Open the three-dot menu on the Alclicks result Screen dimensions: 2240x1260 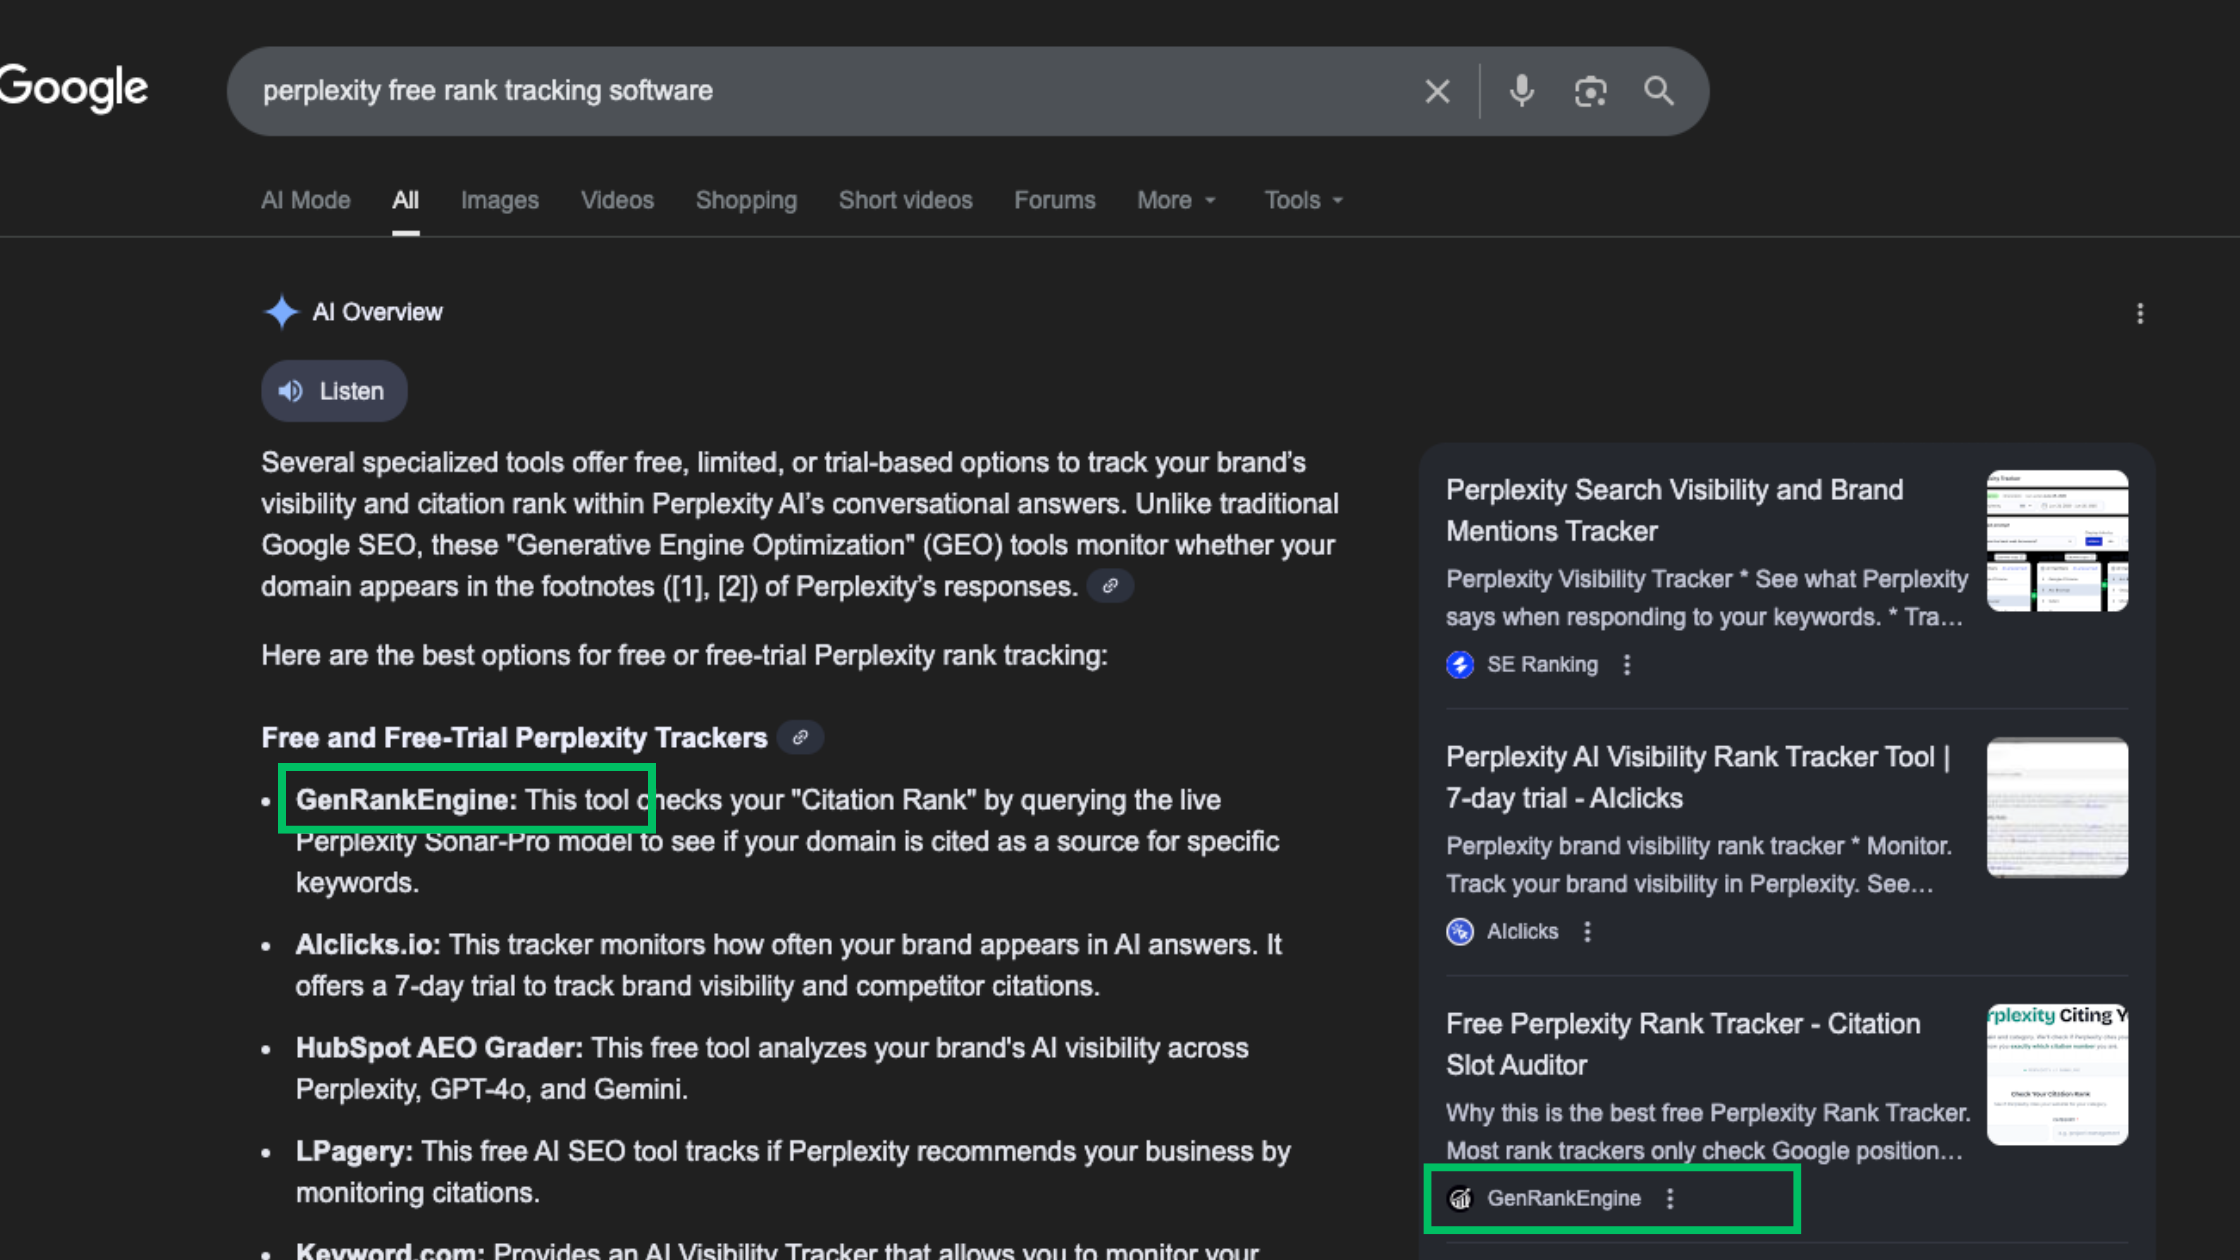click(1587, 931)
